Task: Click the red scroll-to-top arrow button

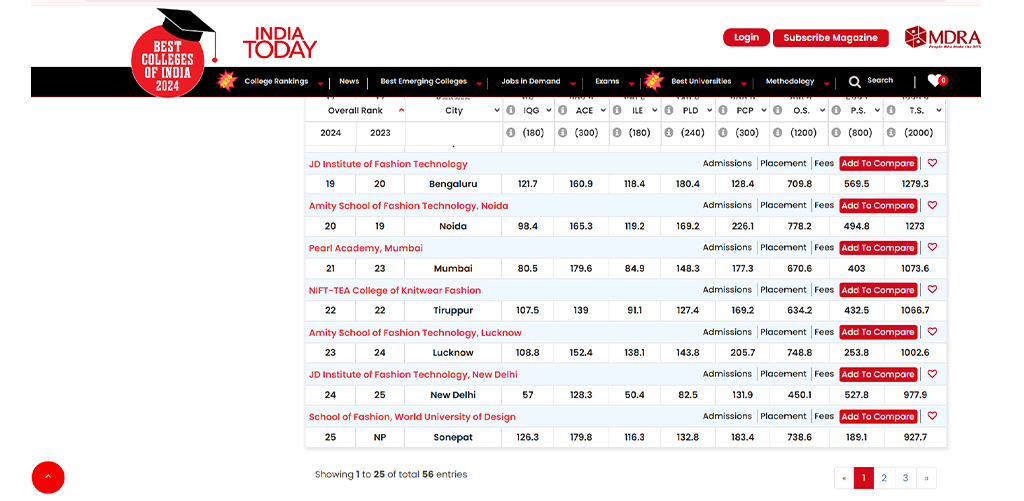Action: coord(48,477)
